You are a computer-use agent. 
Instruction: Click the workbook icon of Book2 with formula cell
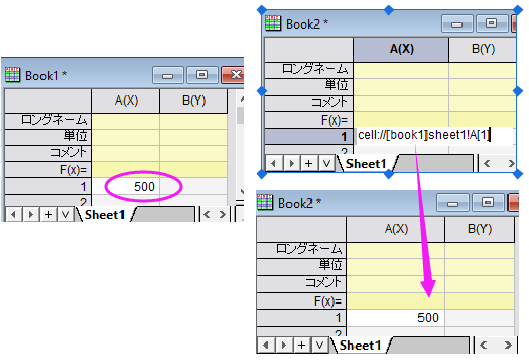(273, 23)
